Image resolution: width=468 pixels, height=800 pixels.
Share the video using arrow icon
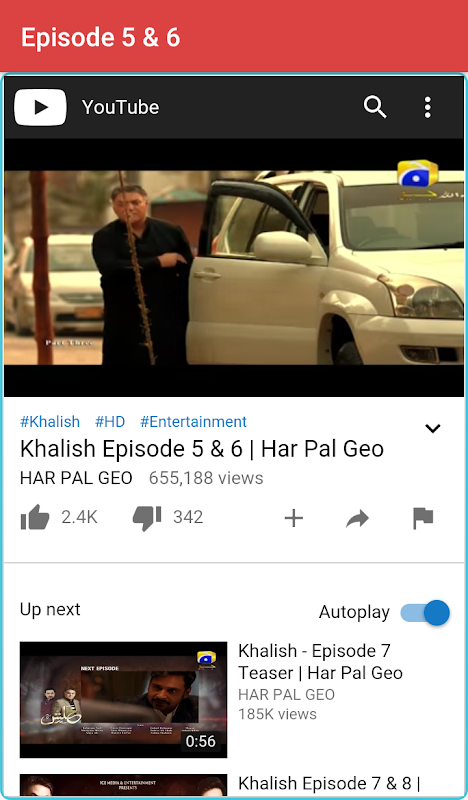357,519
